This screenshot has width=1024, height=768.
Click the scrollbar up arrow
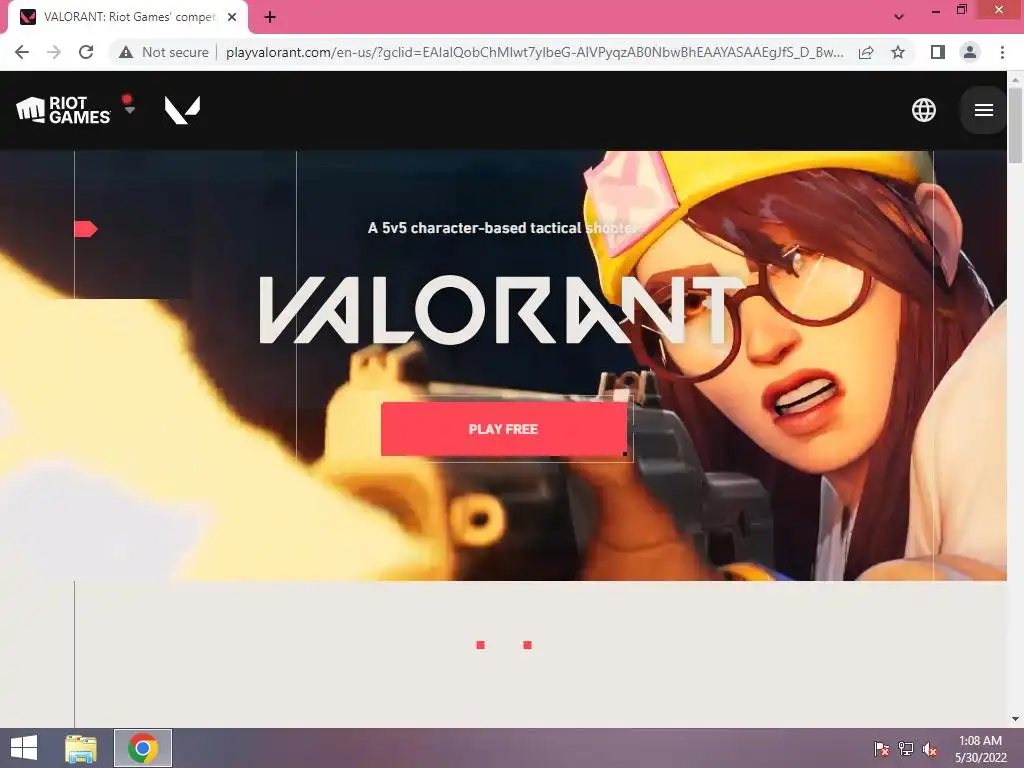click(x=1015, y=79)
